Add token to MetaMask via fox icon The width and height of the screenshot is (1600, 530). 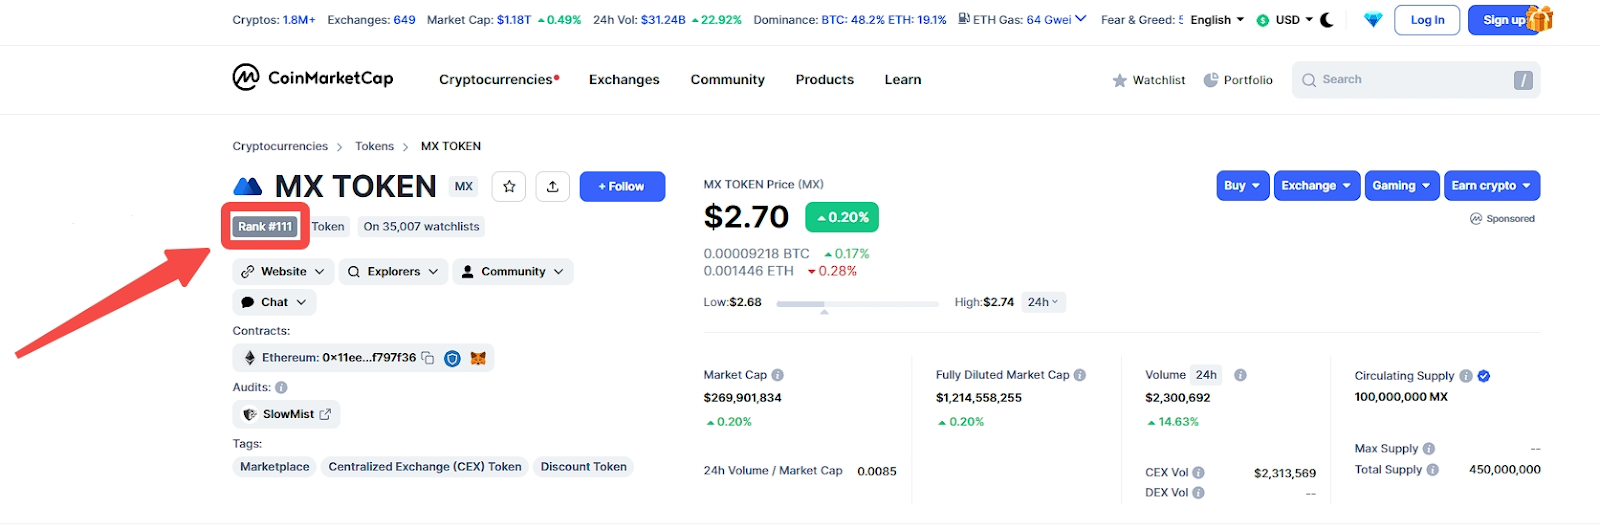[478, 358]
